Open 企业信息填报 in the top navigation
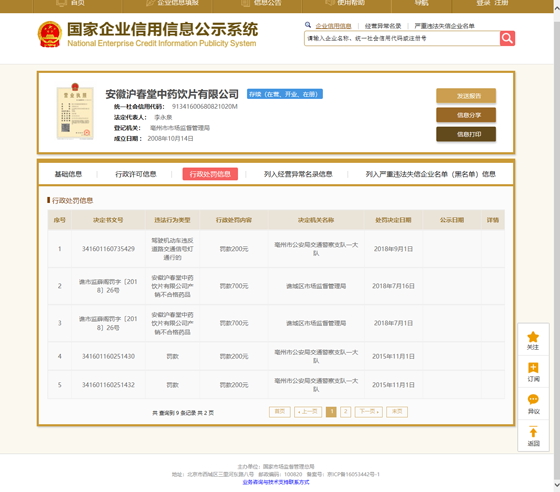The image size is (560, 492). [x=173, y=3]
